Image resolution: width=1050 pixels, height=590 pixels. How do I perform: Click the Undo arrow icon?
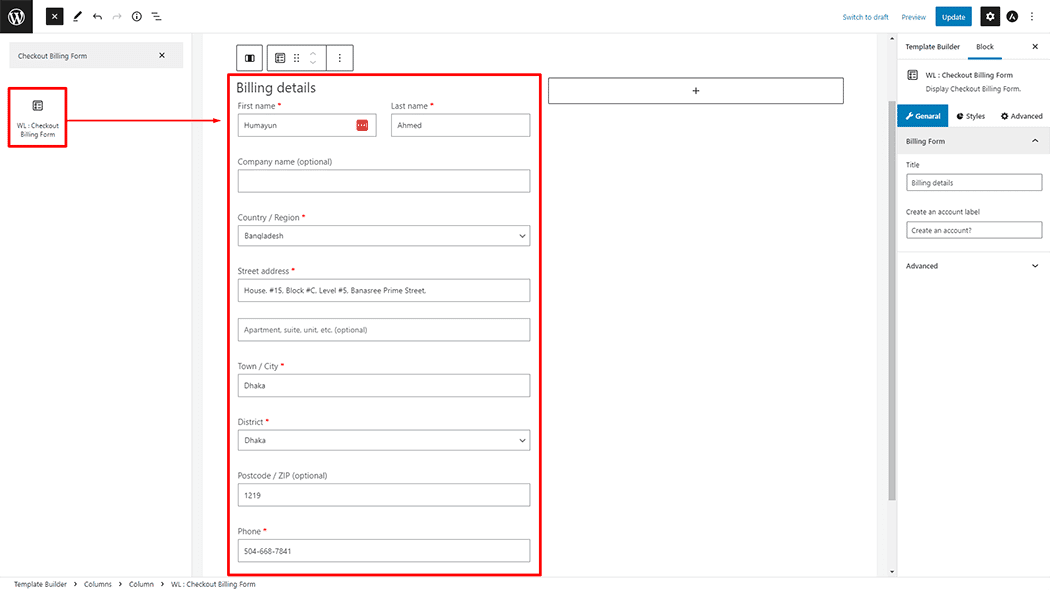click(97, 17)
